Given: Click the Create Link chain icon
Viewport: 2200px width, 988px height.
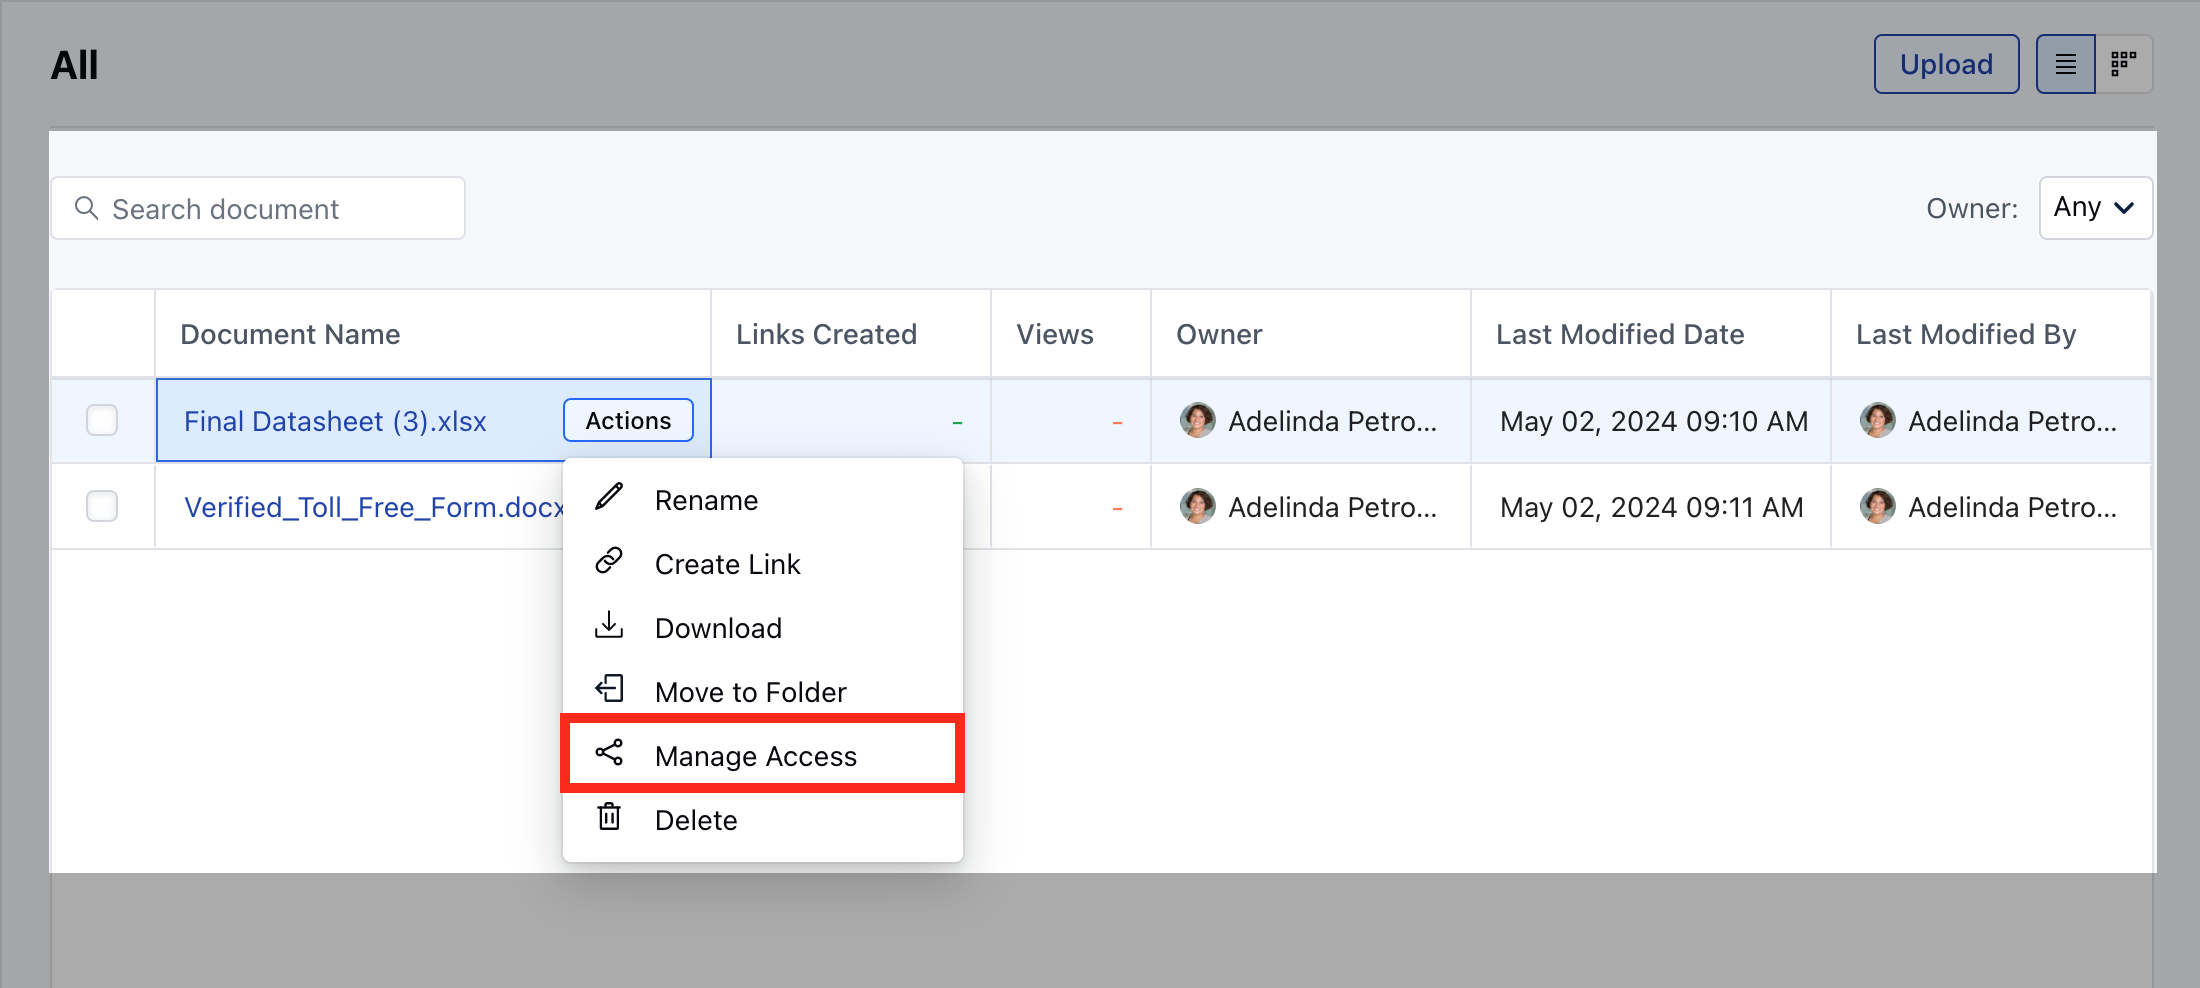Looking at the screenshot, I should [x=610, y=561].
